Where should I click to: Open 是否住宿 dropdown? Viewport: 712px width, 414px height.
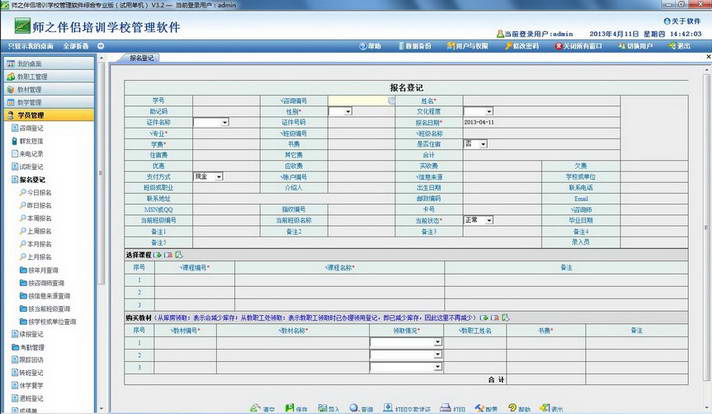click(475, 144)
